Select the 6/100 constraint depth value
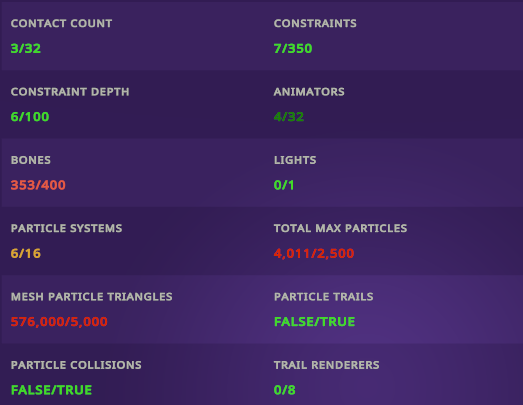 (30, 117)
